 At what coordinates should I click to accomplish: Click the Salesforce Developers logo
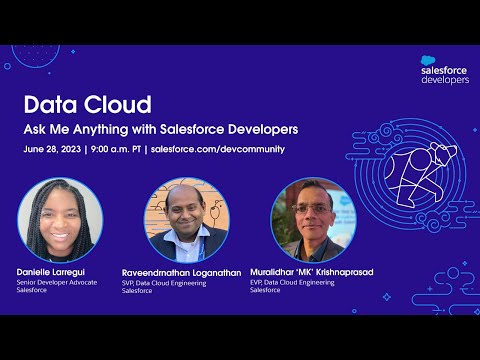[x=445, y=70]
